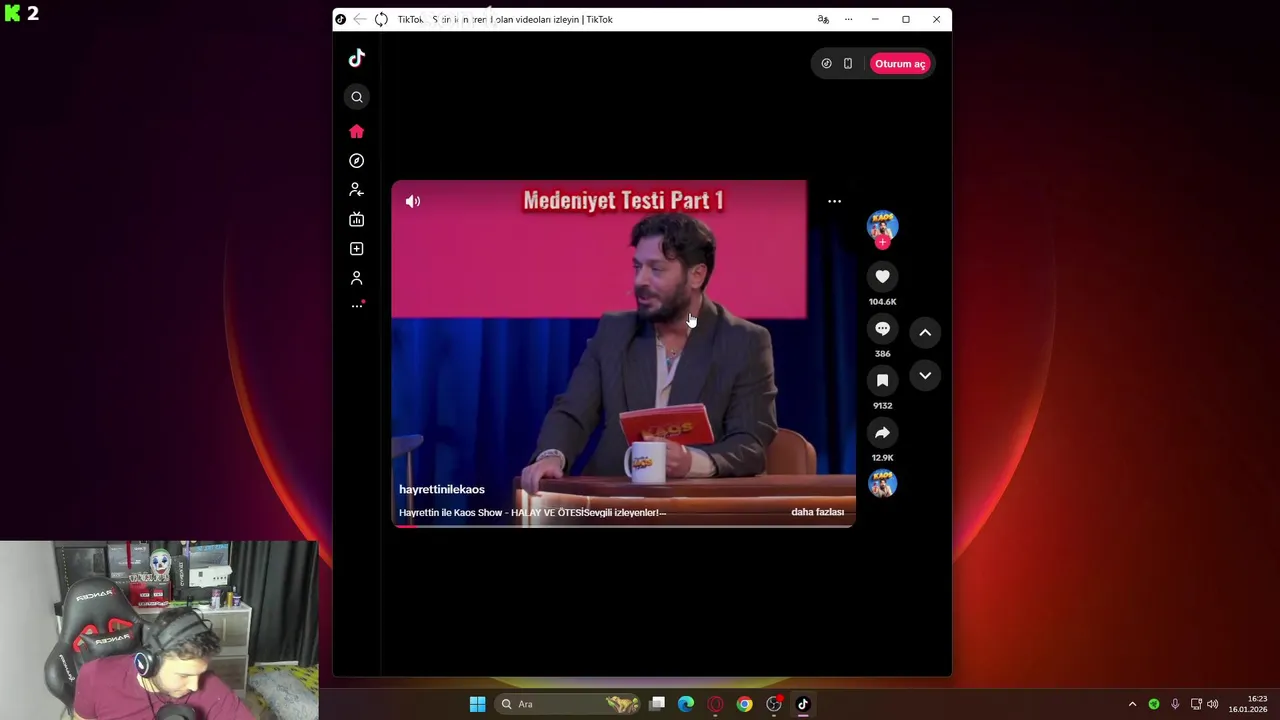1280x720 pixels.
Task: Open OBS Studio from the taskbar
Action: pos(773,704)
